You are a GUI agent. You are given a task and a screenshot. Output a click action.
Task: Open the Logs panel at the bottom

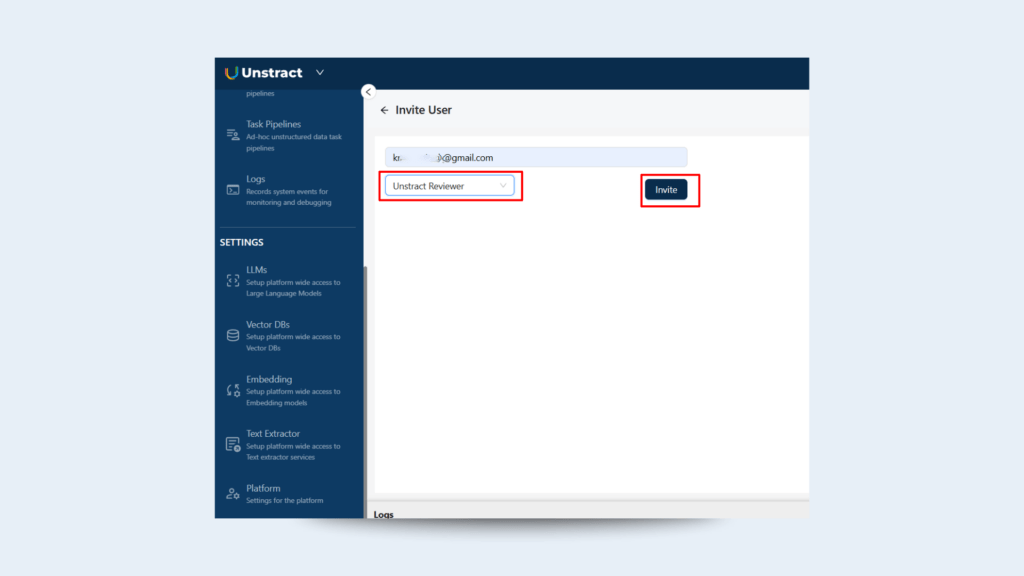[384, 514]
